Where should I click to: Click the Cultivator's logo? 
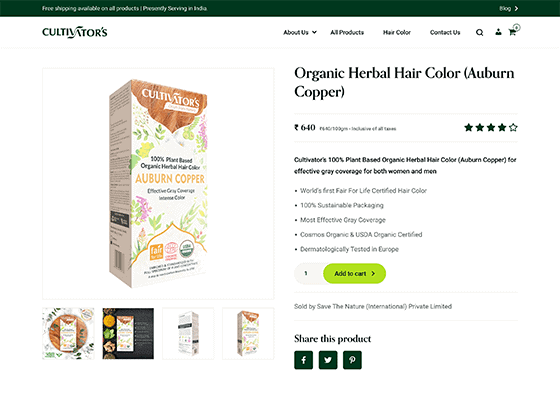(75, 32)
